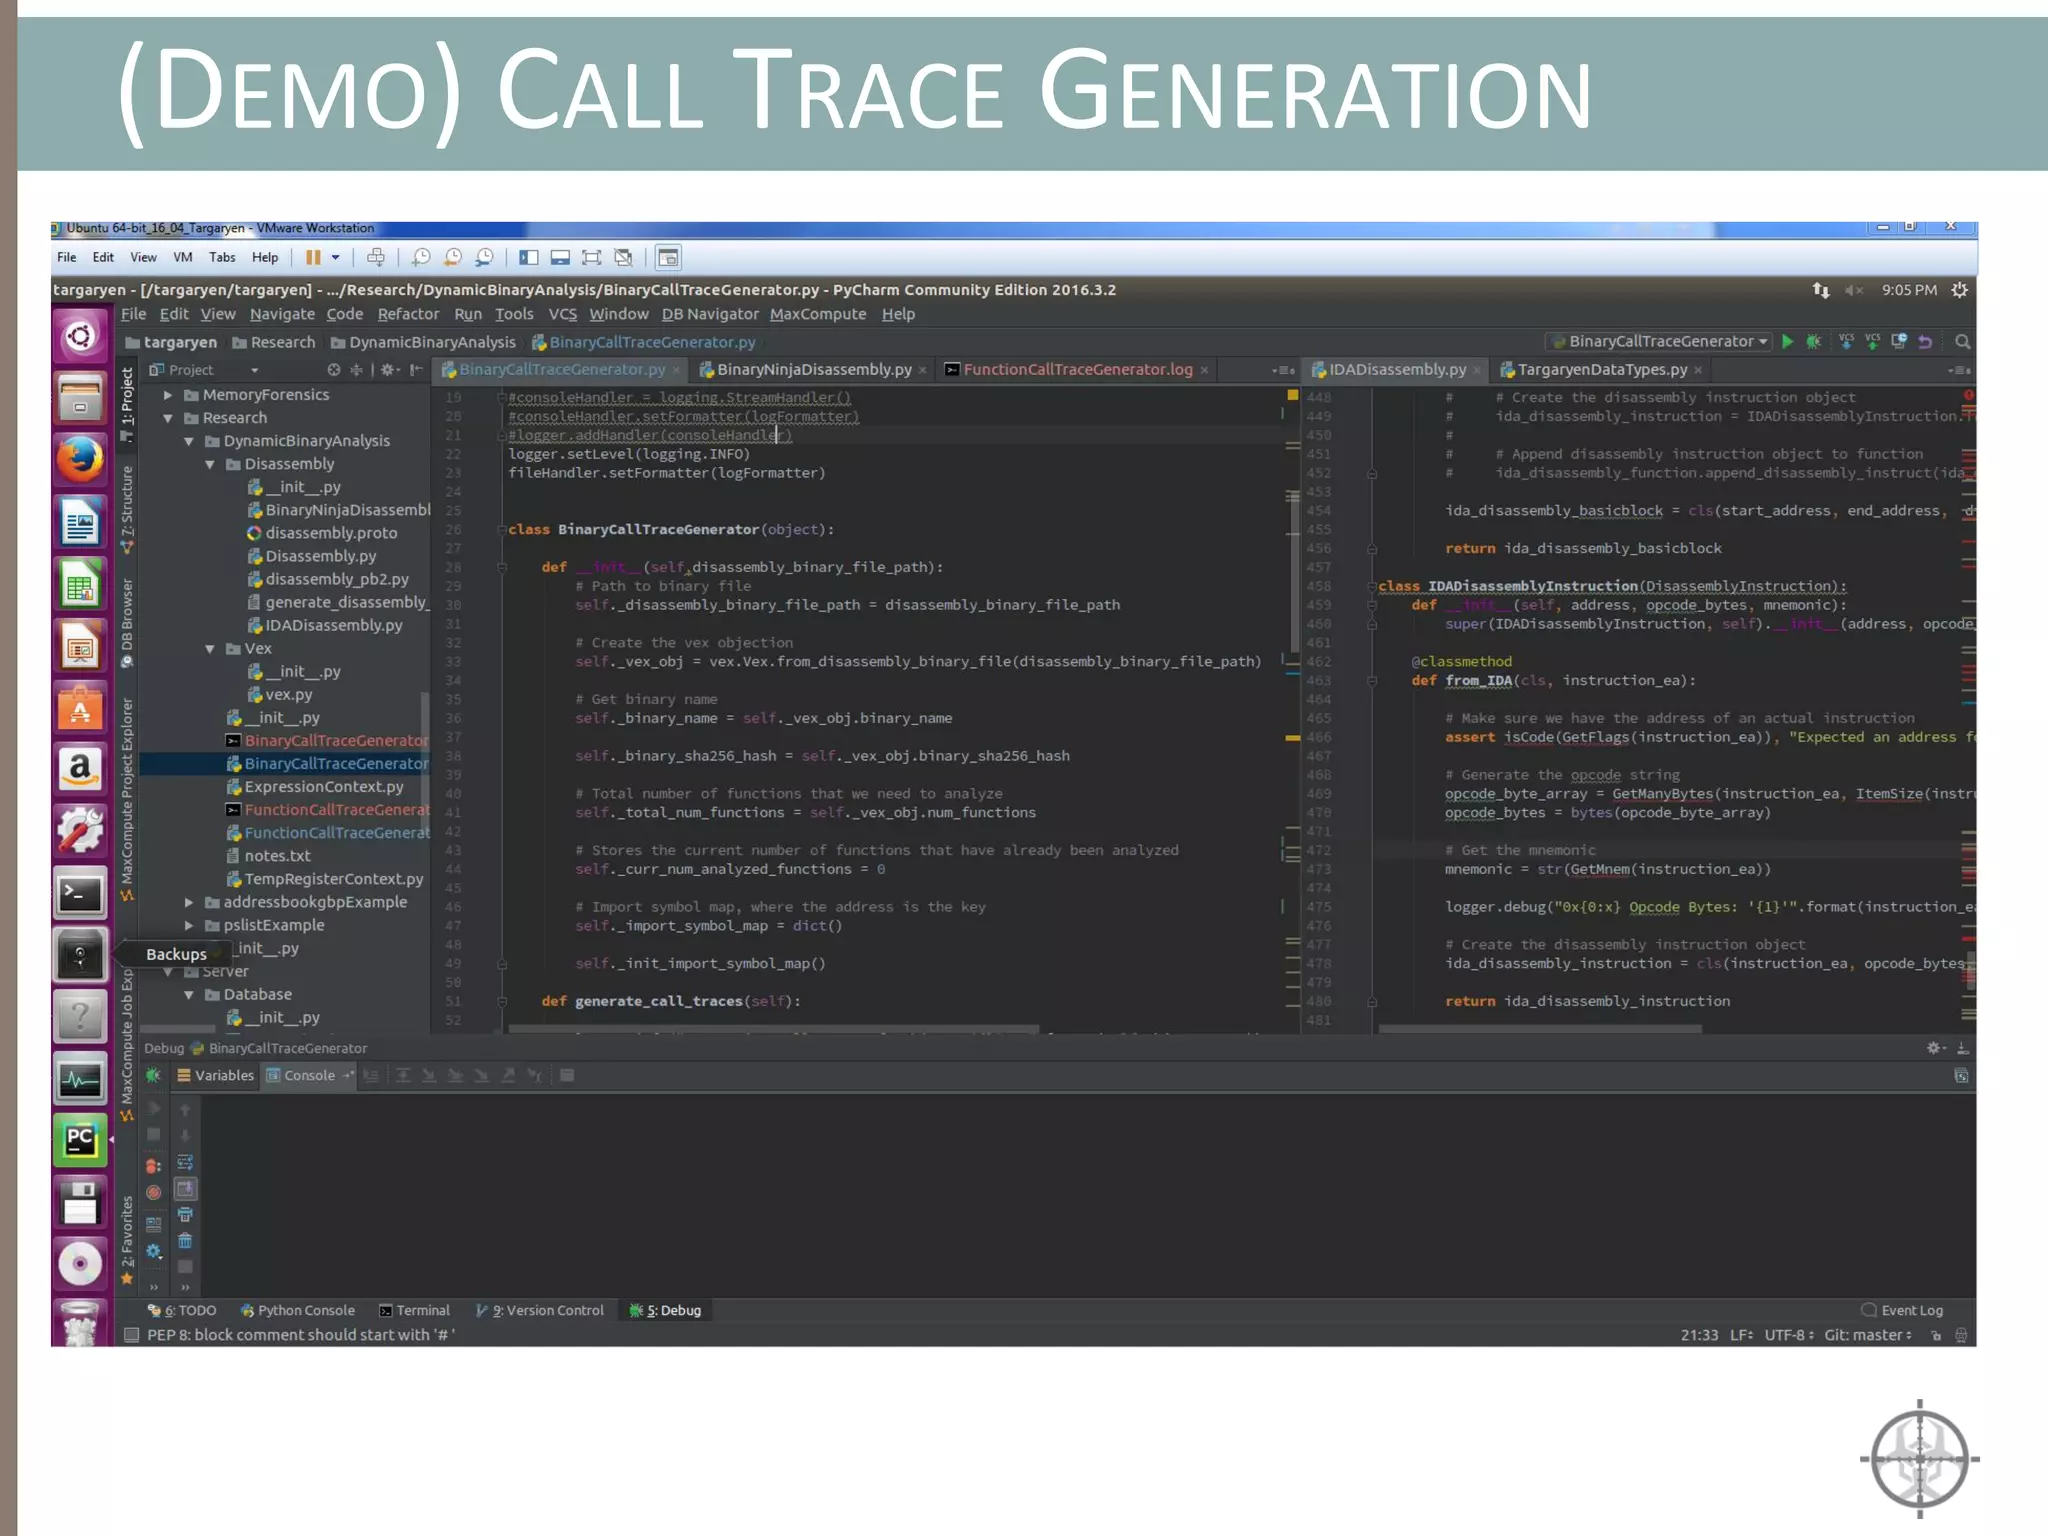Enter VMware full screen mode icon

(x=592, y=258)
